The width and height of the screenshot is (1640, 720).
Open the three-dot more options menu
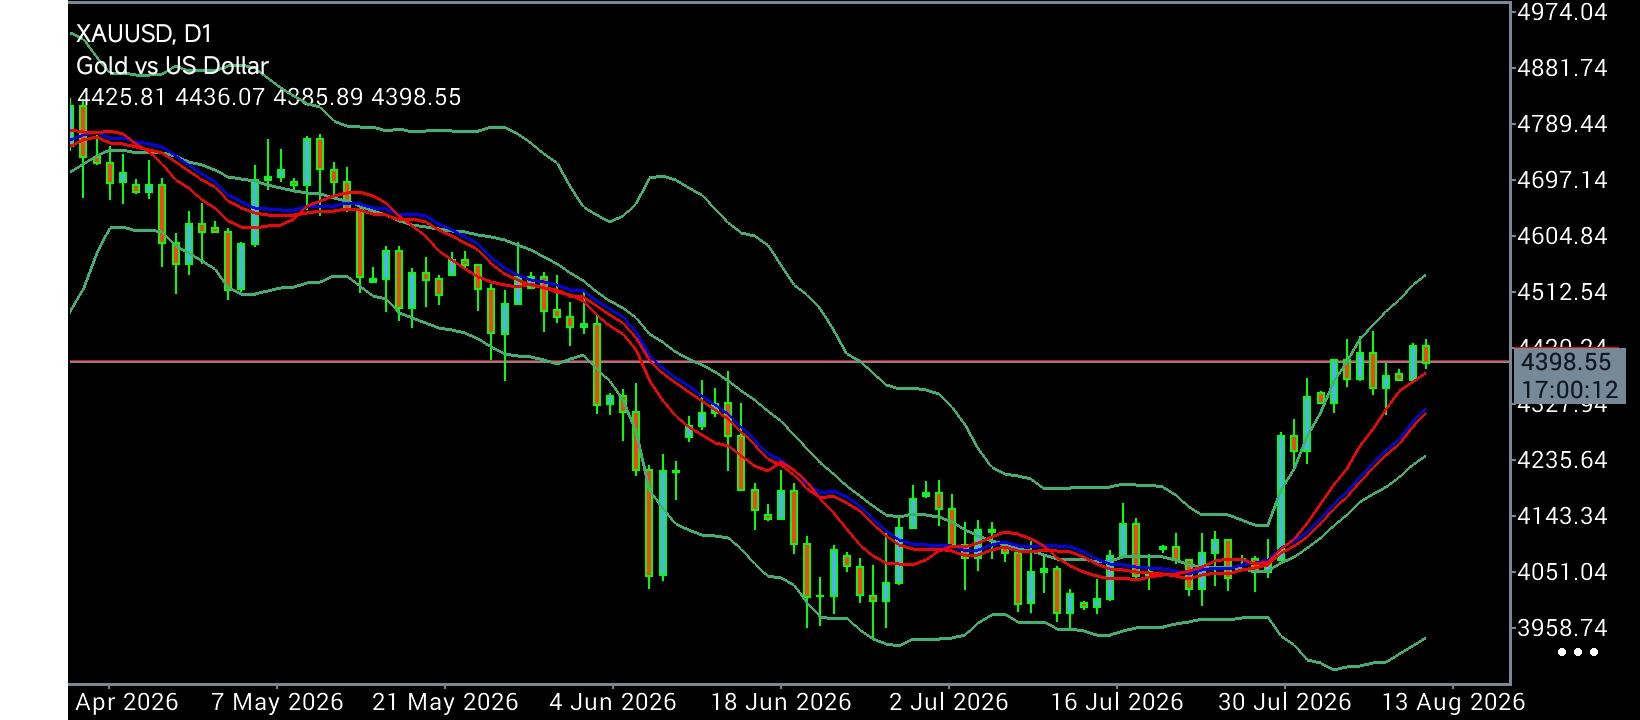click(1578, 653)
